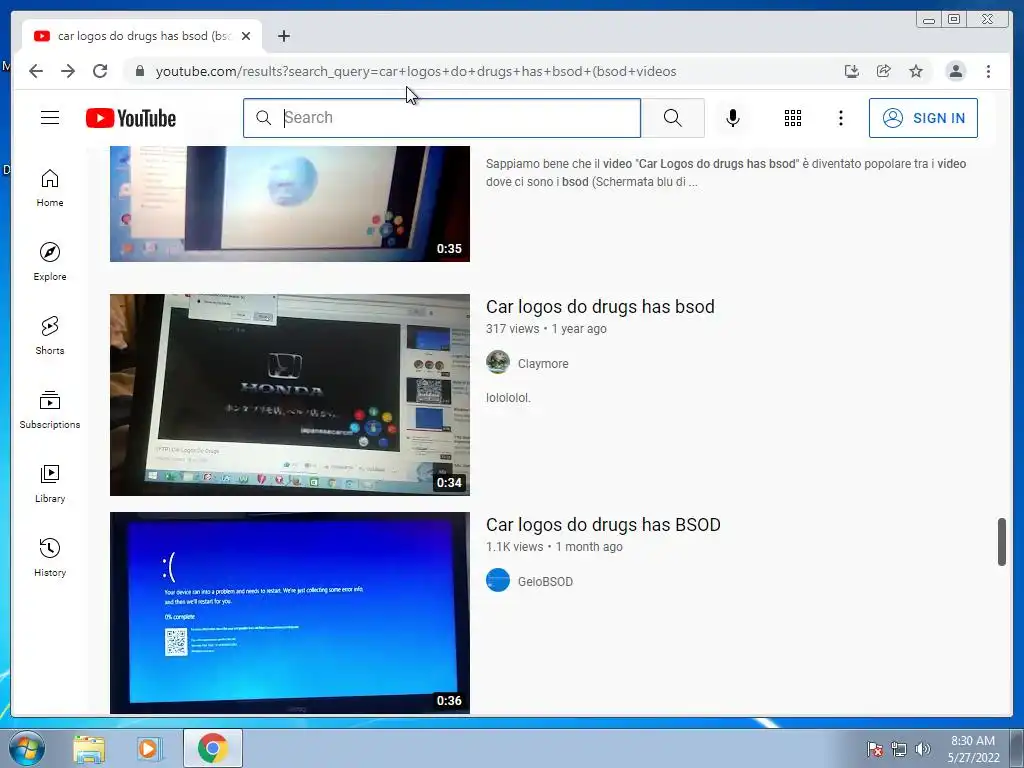Open the GeloBSOD channel name
The image size is (1024, 768).
tap(545, 581)
